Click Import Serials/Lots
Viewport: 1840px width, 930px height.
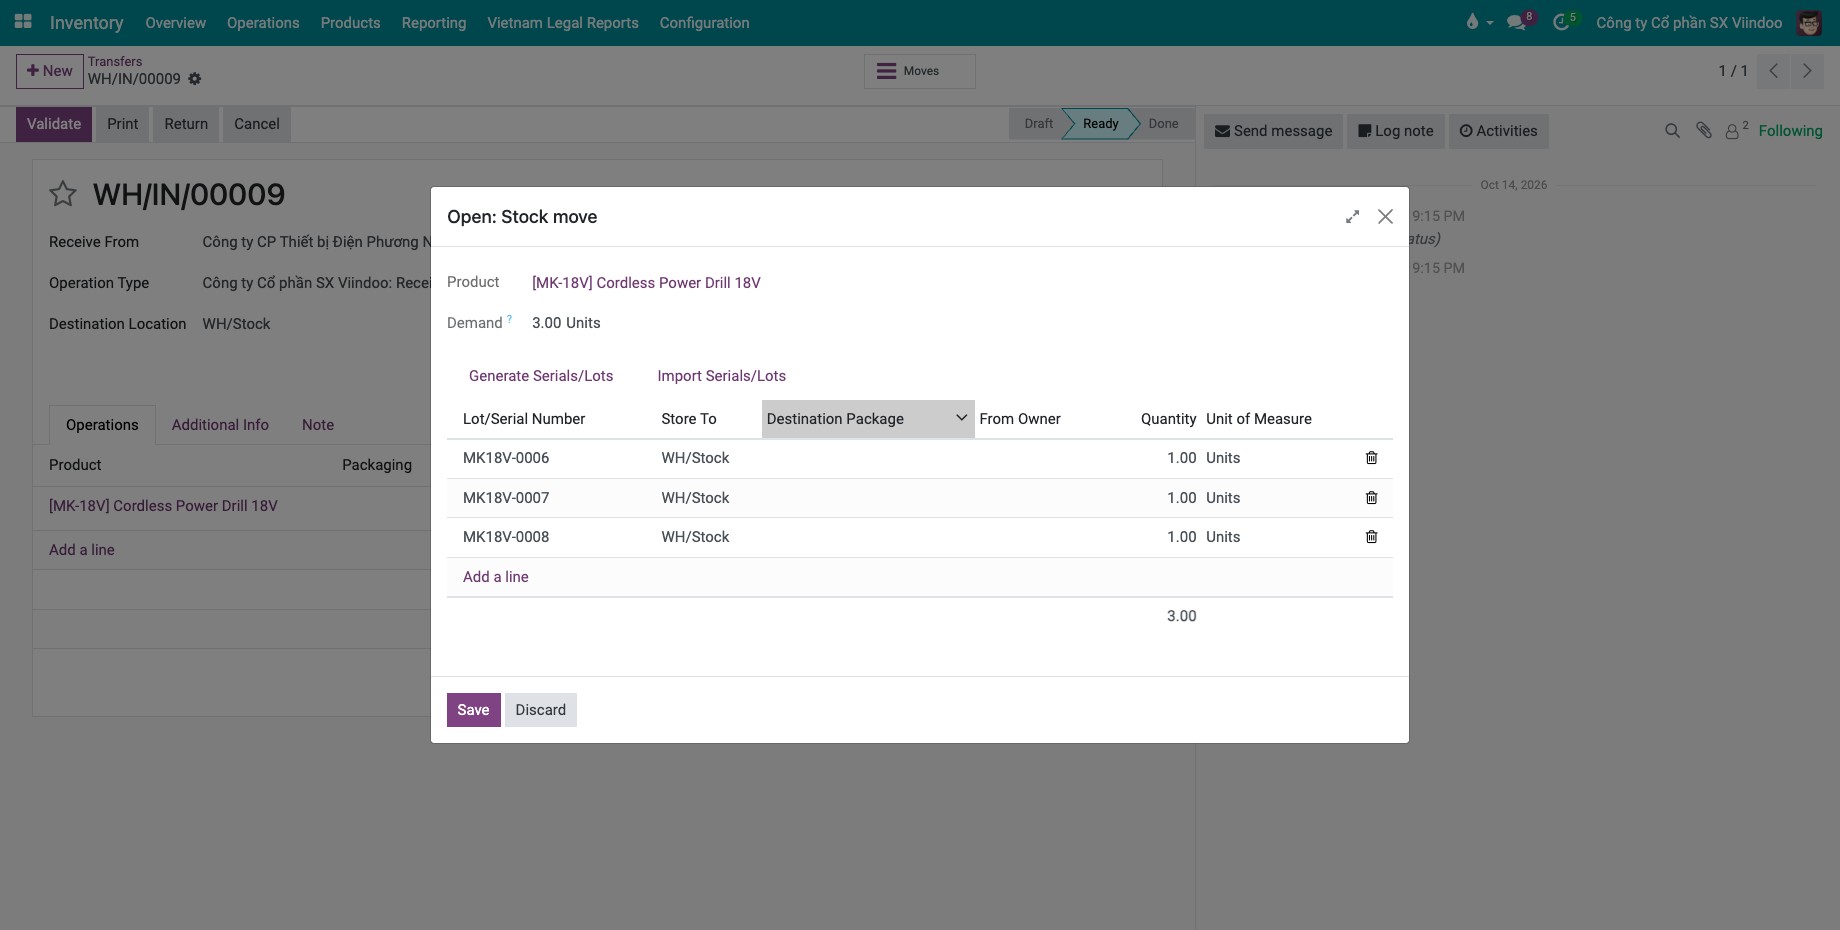coord(721,376)
